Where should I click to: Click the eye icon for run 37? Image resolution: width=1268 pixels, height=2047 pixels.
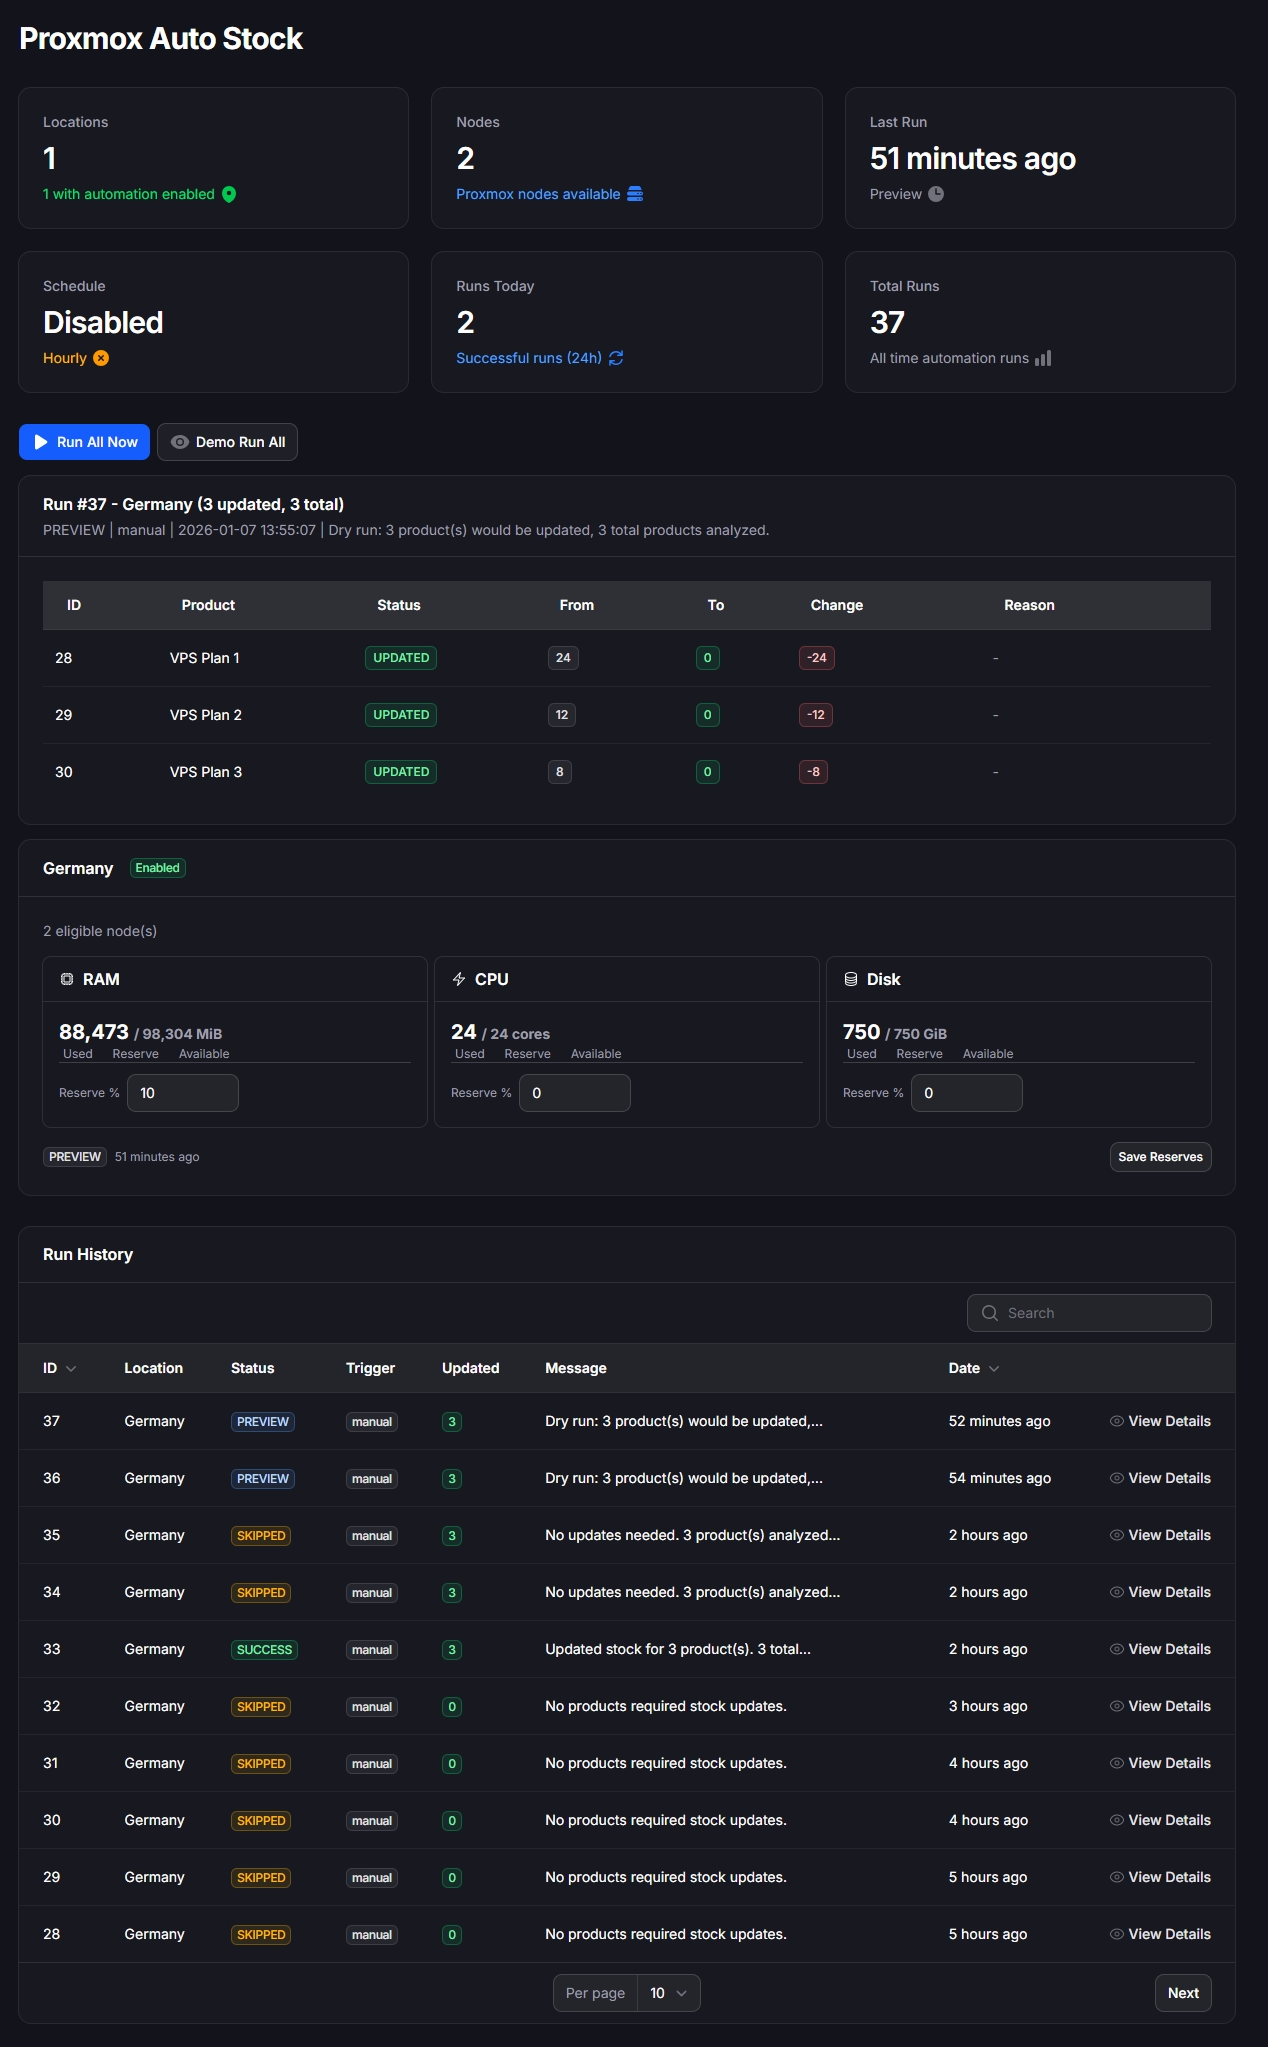[1116, 1421]
